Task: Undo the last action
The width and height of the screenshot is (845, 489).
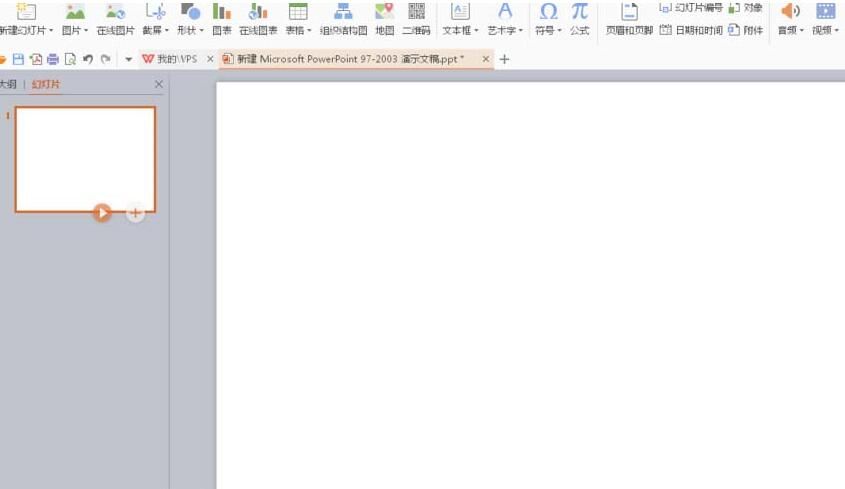Action: [88, 59]
